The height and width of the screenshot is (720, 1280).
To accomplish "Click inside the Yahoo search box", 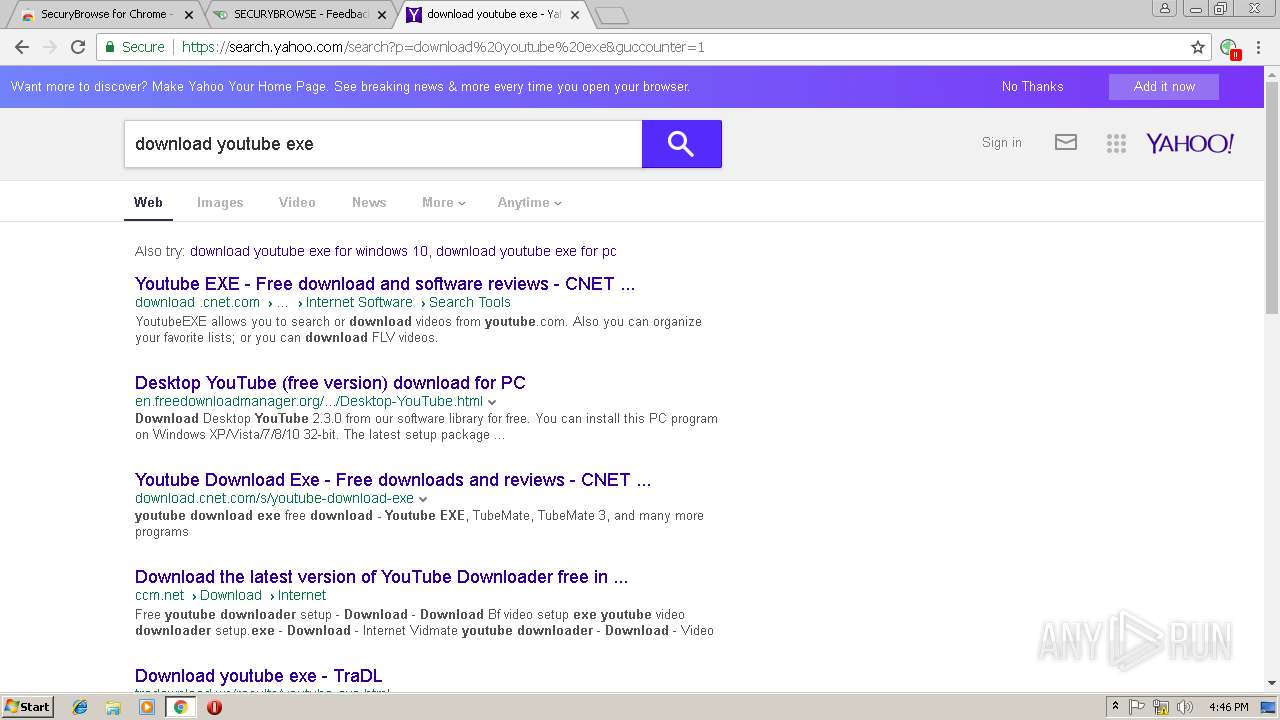I will click(x=383, y=144).
